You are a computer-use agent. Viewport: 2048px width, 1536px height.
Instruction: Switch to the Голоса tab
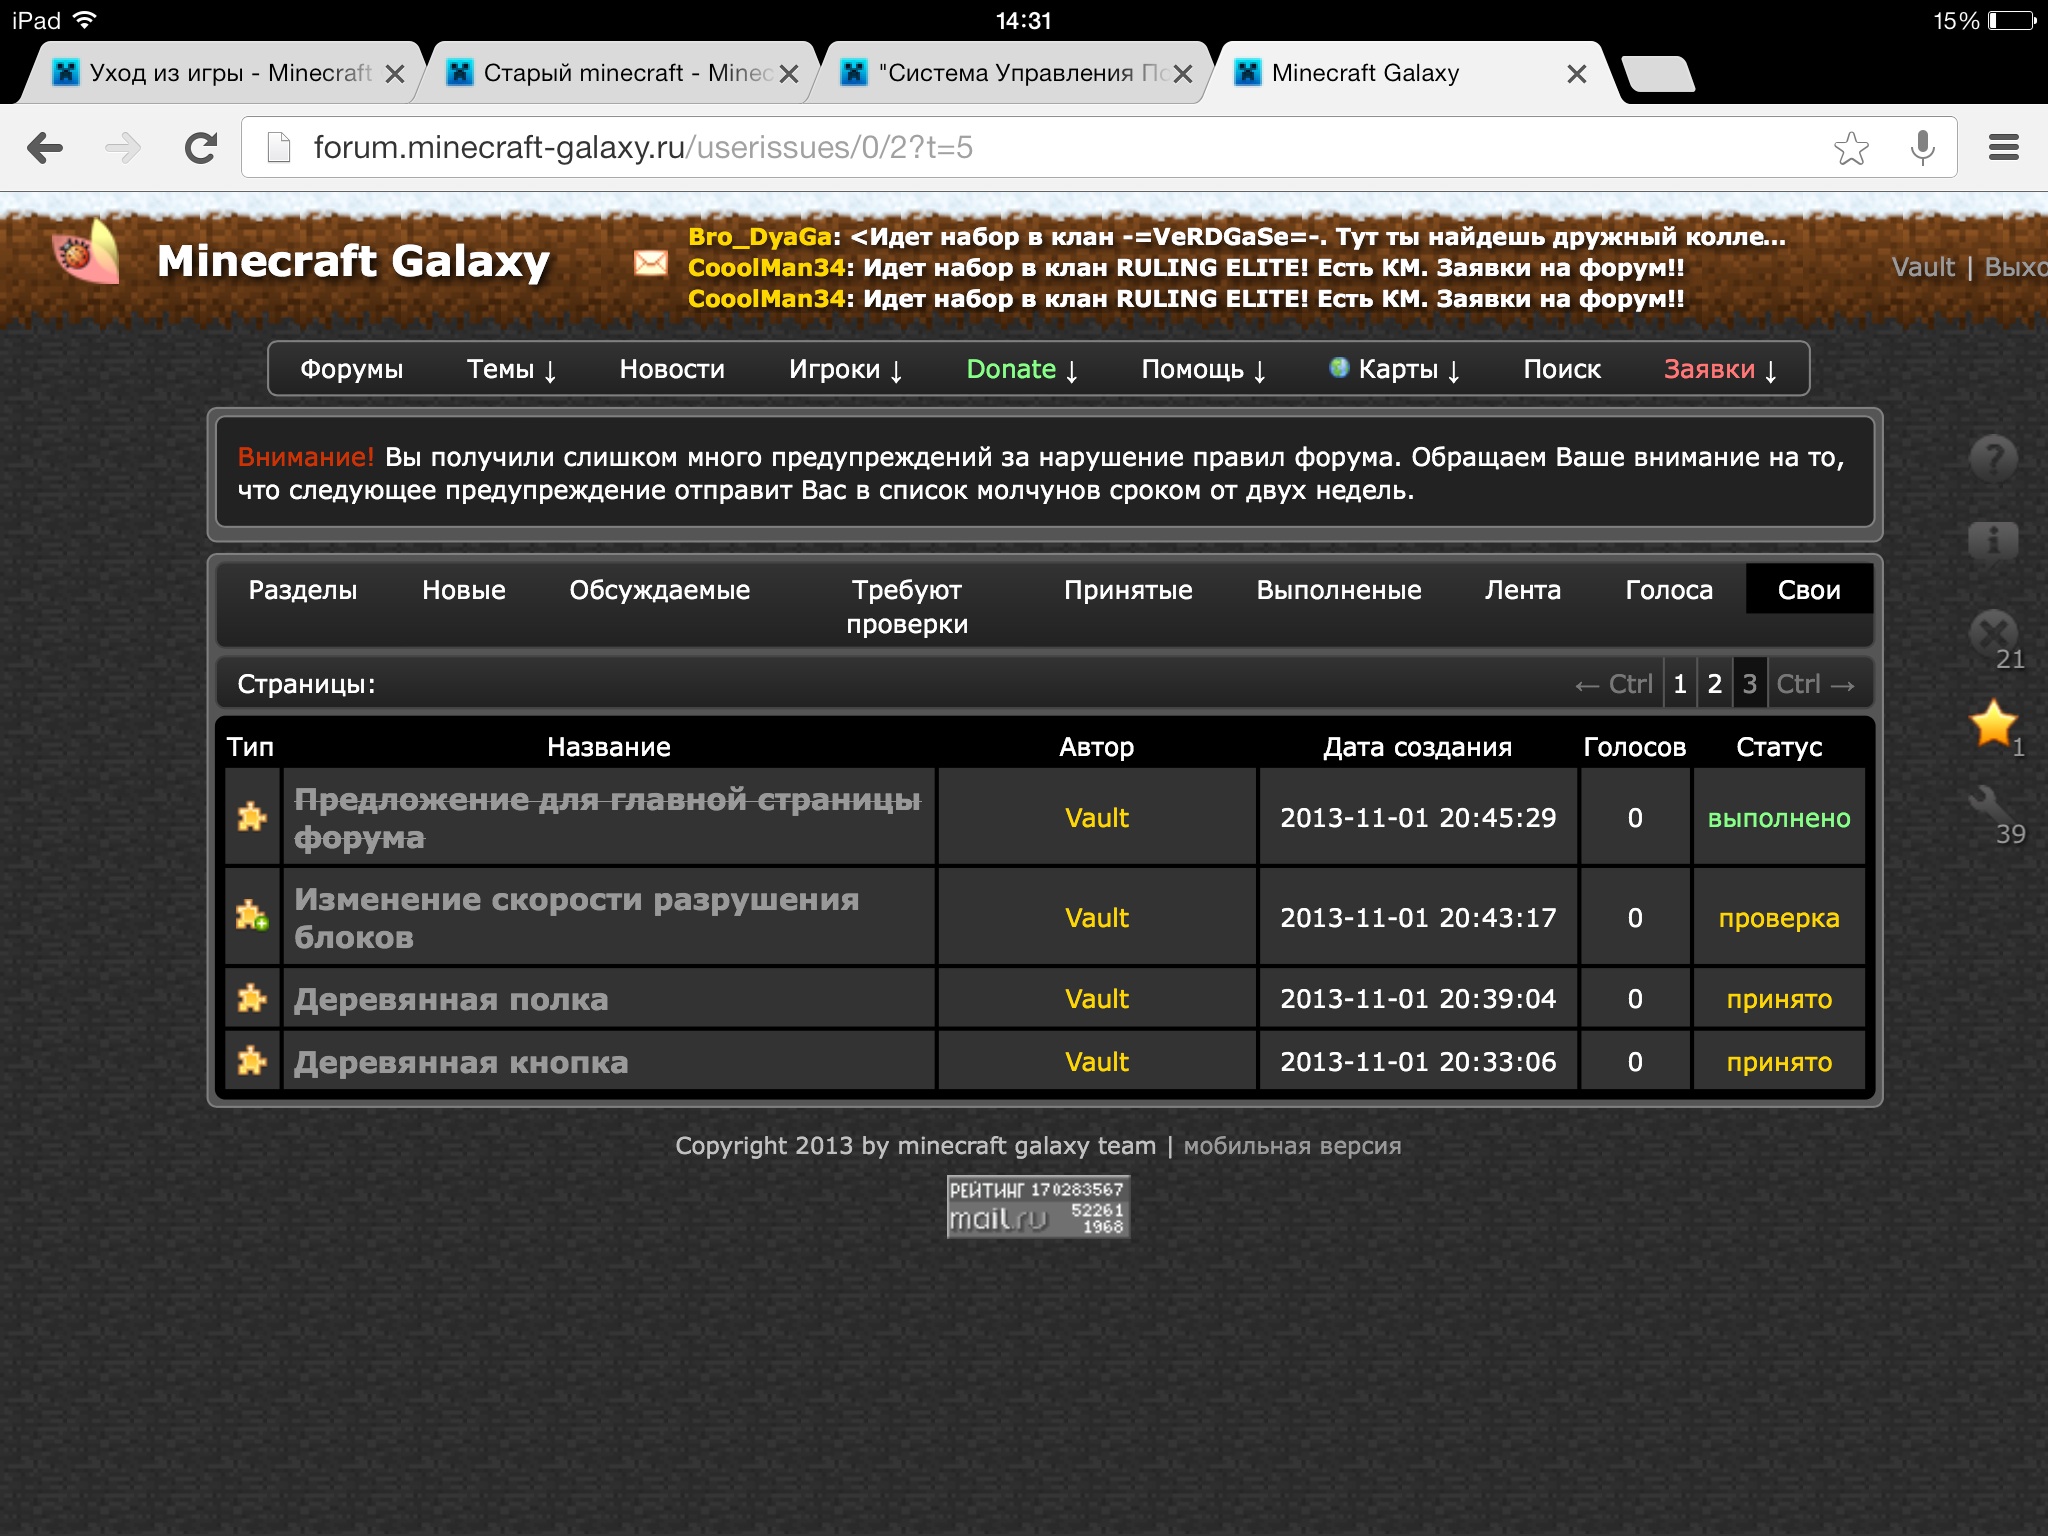(1668, 590)
